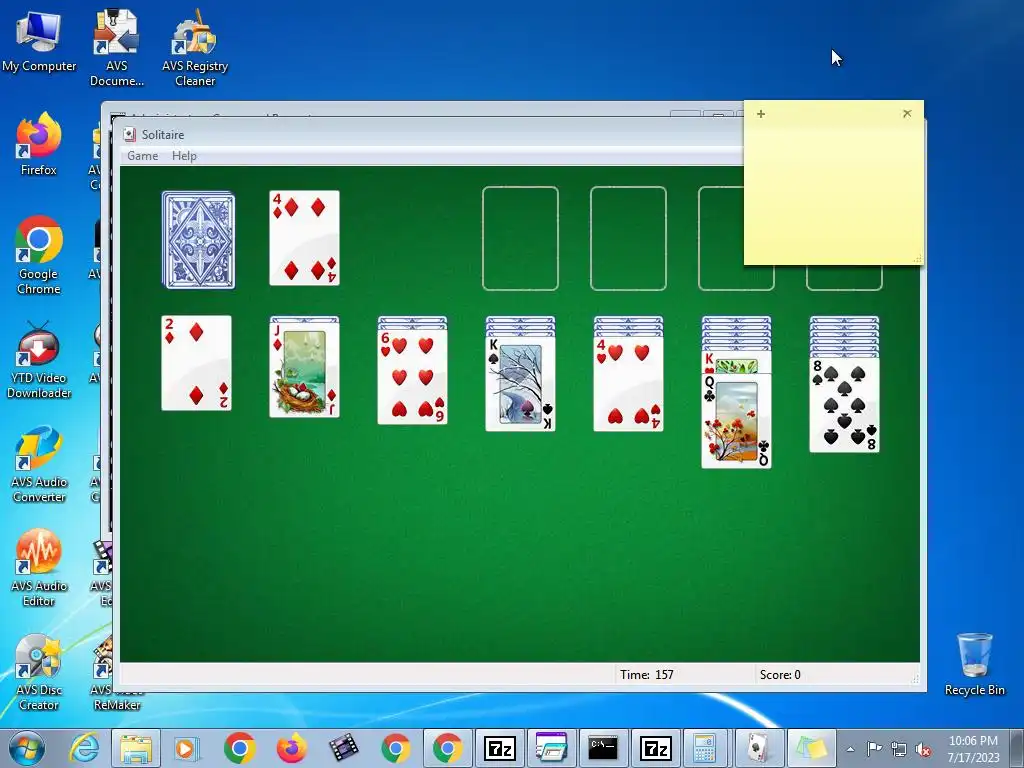Viewport: 1024px width, 768px height.
Task: Open the Windows Start menu
Action: pos(26,748)
